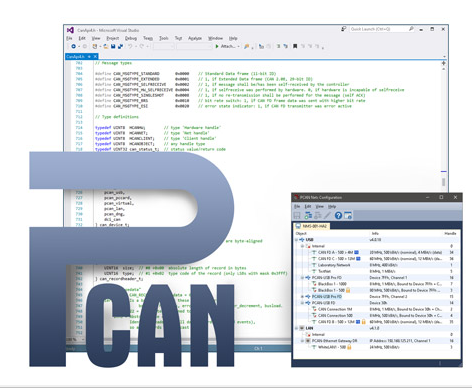Click the Visual Studio vertical scrollbar thumb
472x388 pixels.
443,182
